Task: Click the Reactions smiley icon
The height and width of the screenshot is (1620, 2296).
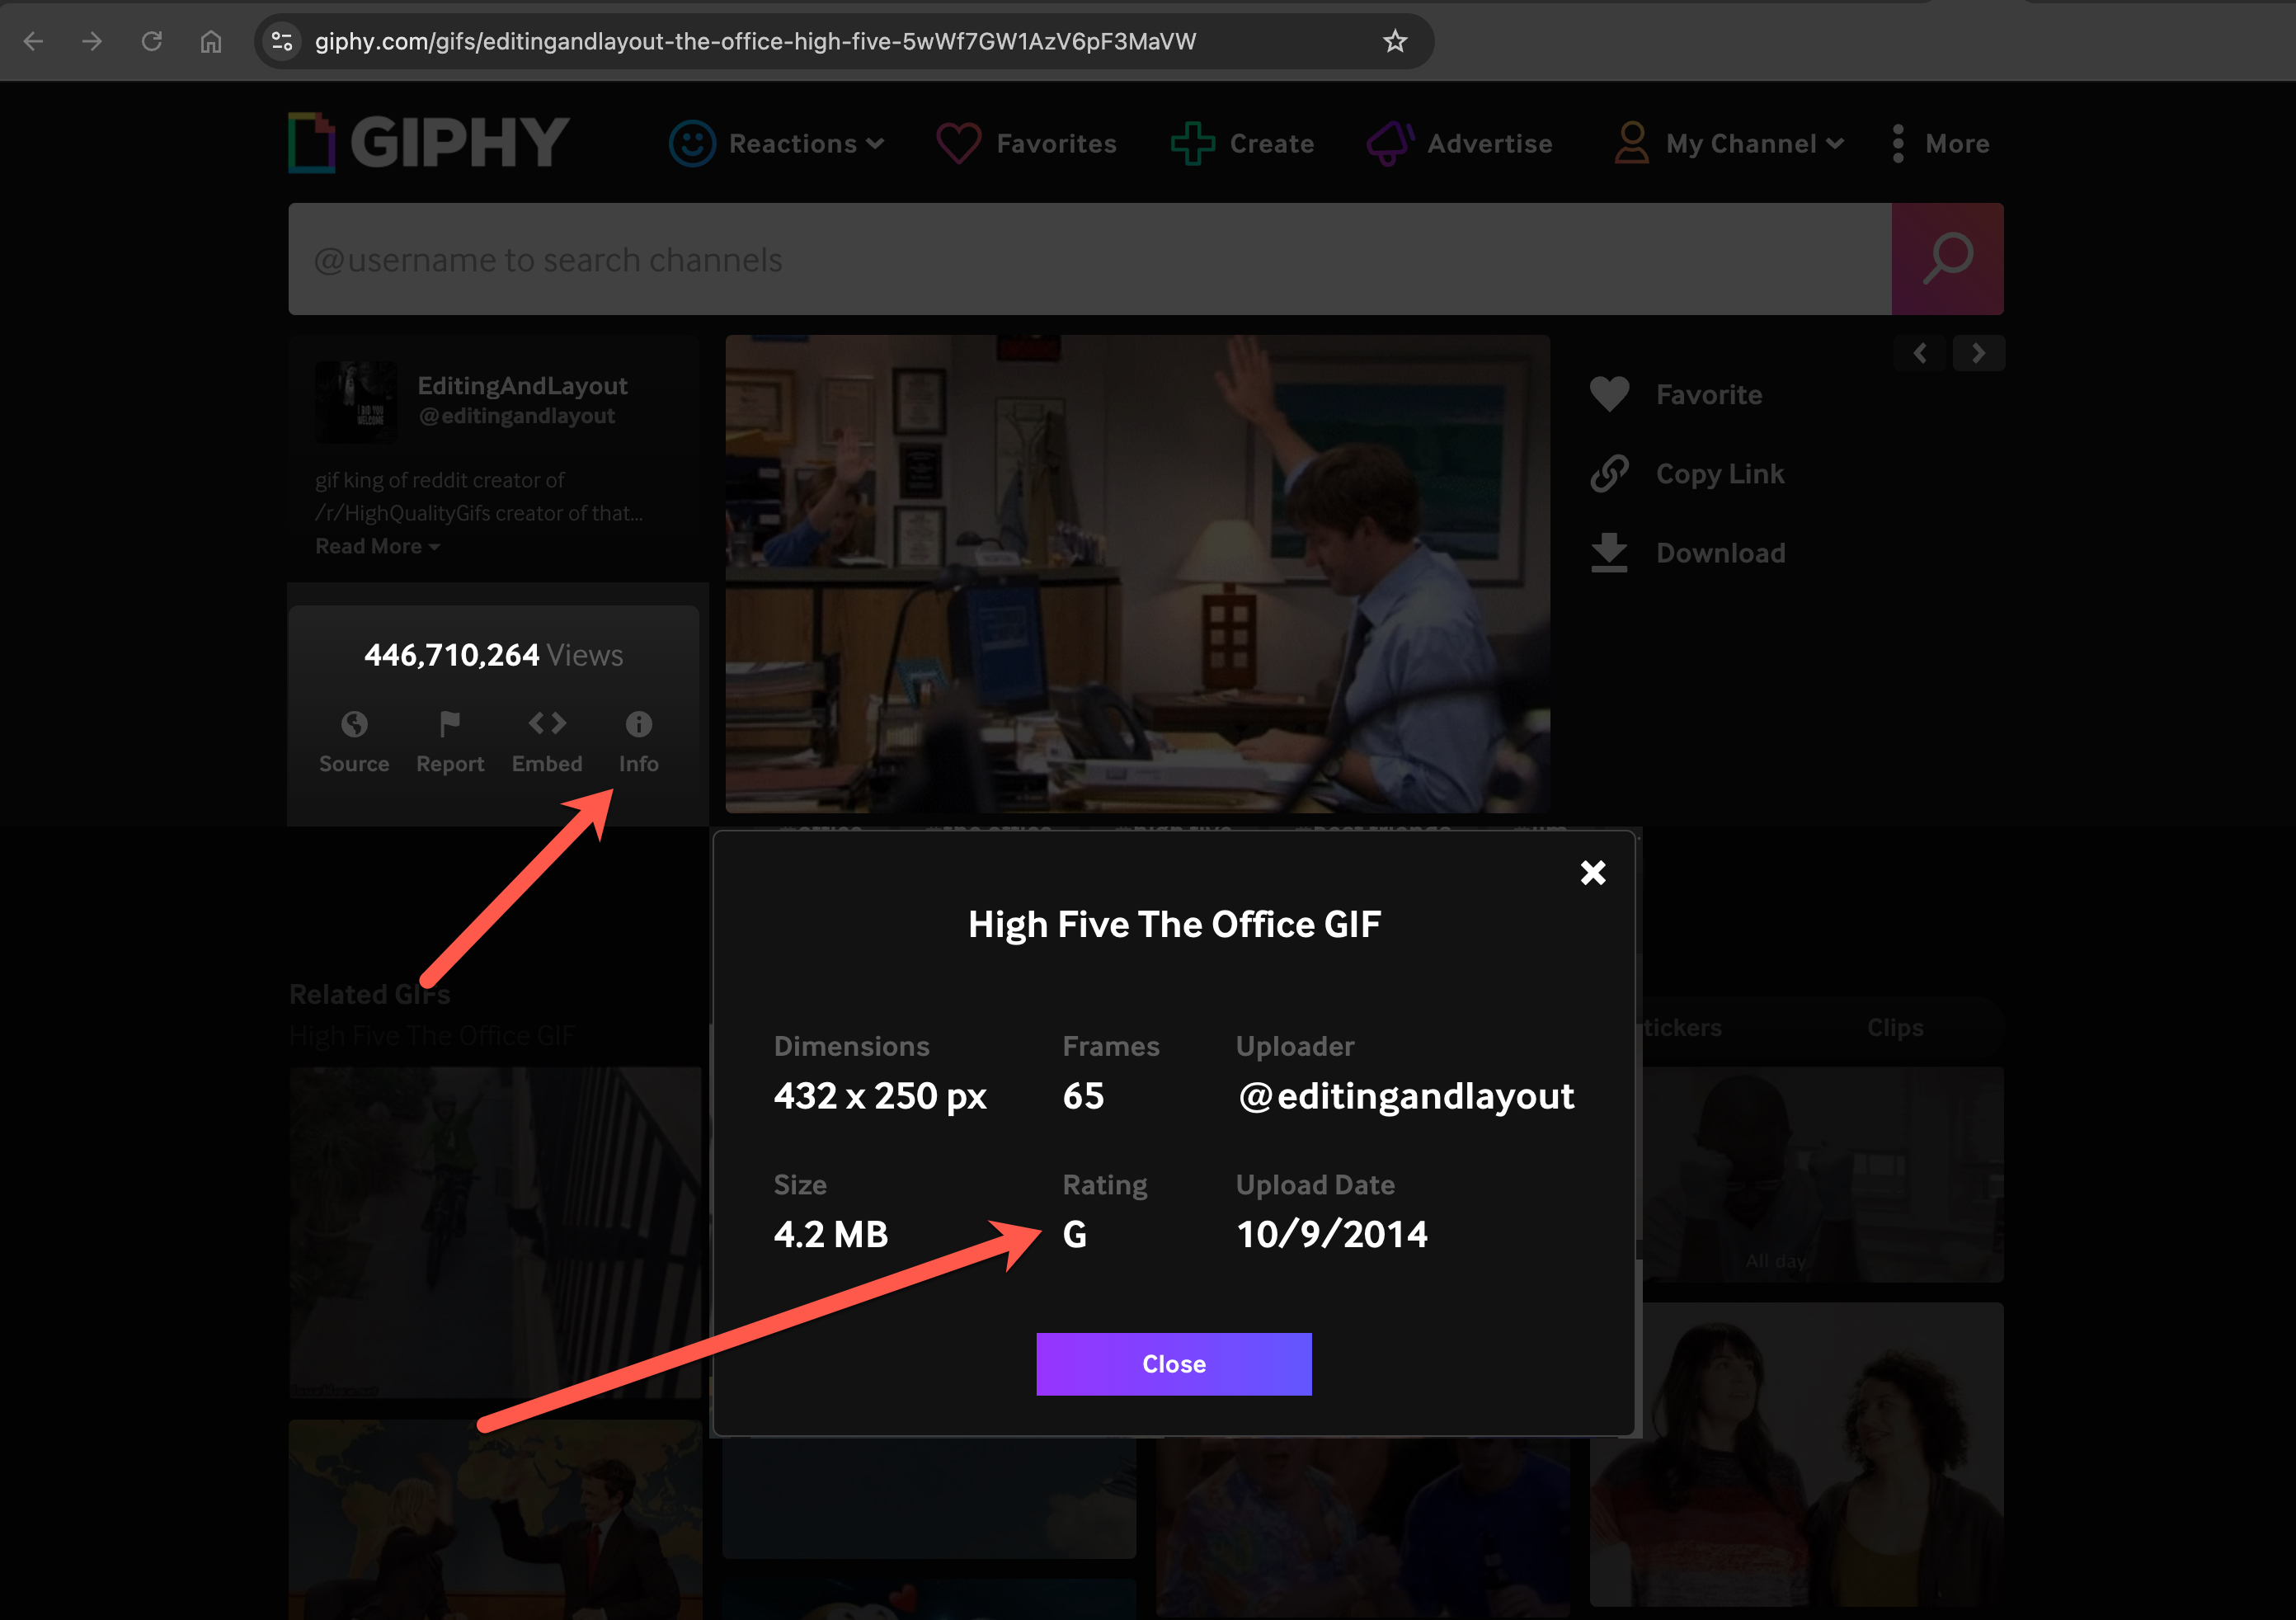Action: pyautogui.click(x=692, y=143)
